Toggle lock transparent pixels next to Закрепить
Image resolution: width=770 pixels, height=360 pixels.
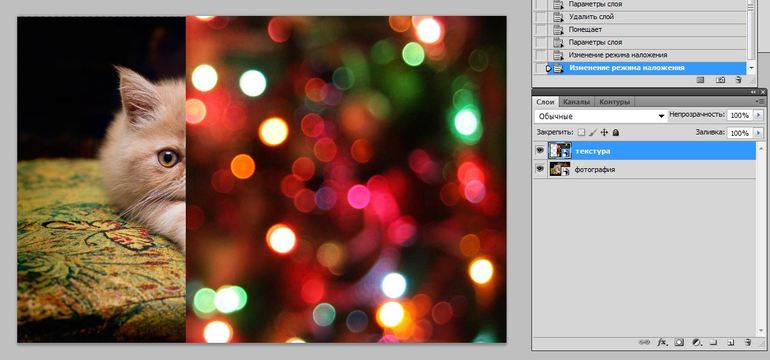click(x=581, y=133)
